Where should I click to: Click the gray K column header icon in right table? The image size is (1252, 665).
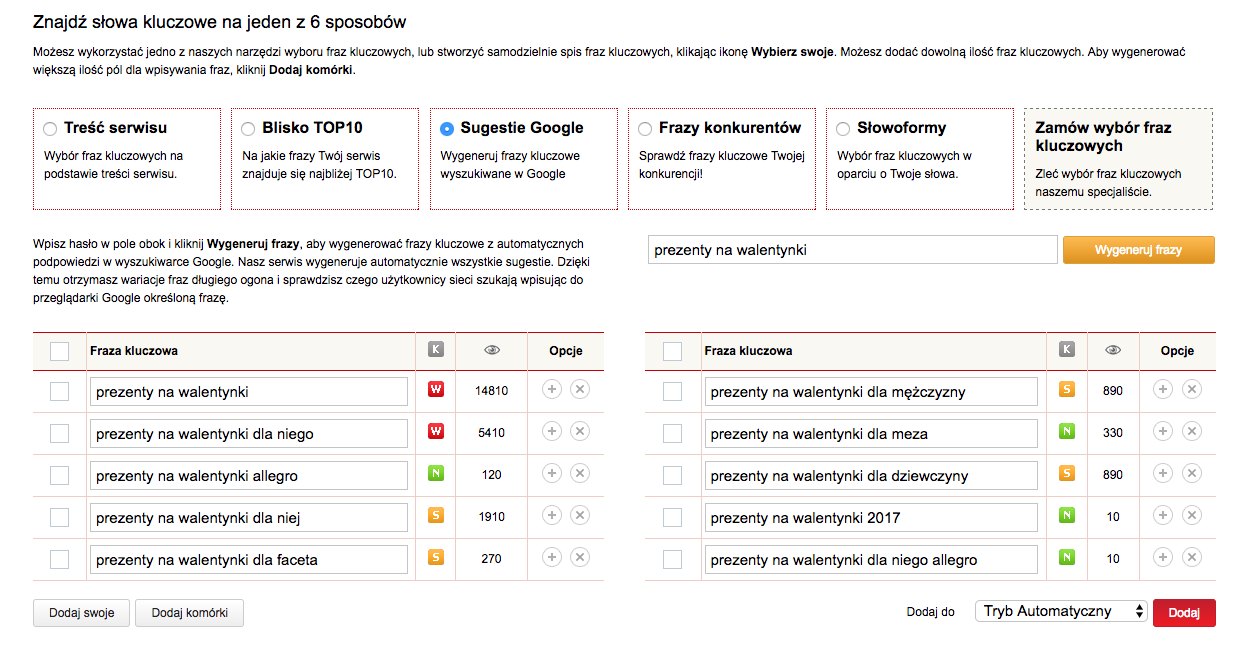click(1067, 350)
